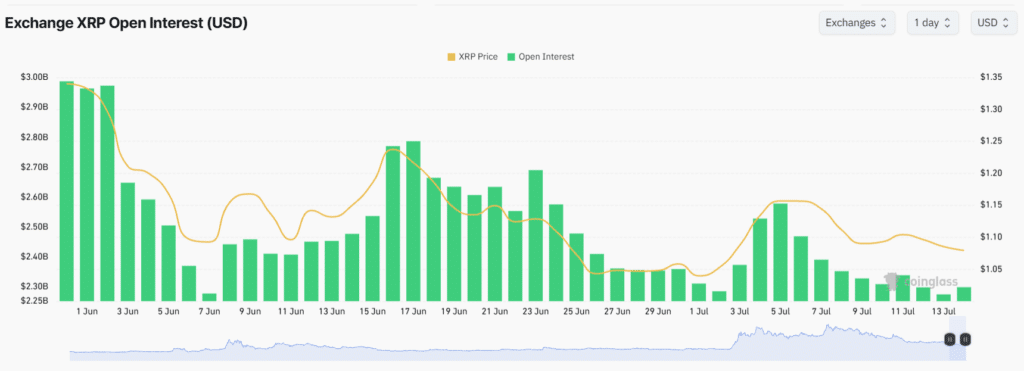The width and height of the screenshot is (1024, 371).
Task: Click the 7 Jun lowest bar
Action: 209,297
